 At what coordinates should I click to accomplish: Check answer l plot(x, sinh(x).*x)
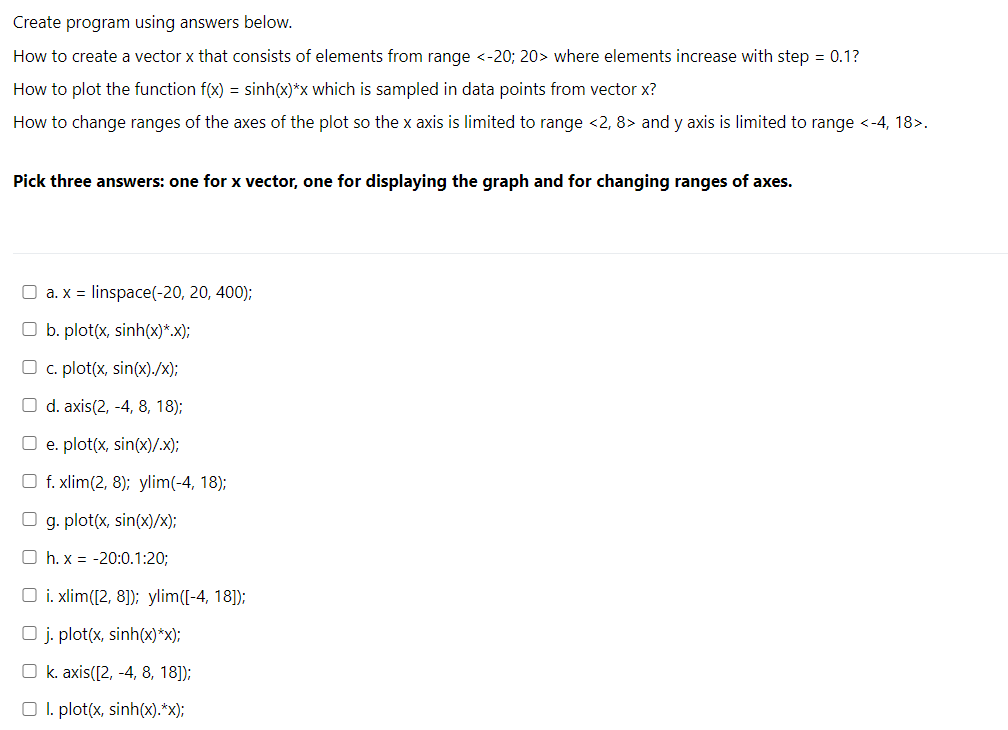point(29,708)
